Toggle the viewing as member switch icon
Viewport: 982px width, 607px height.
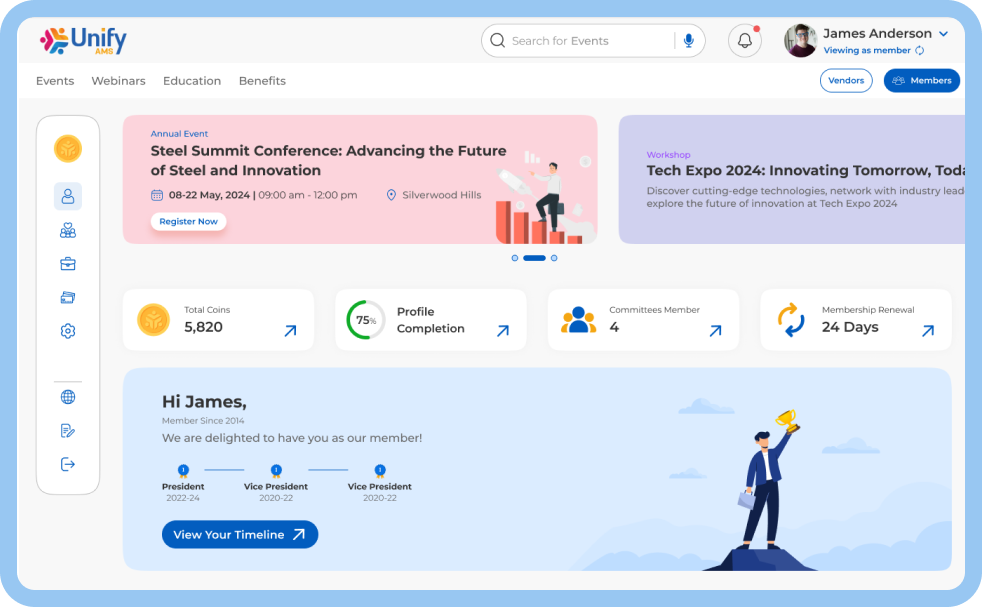(920, 51)
